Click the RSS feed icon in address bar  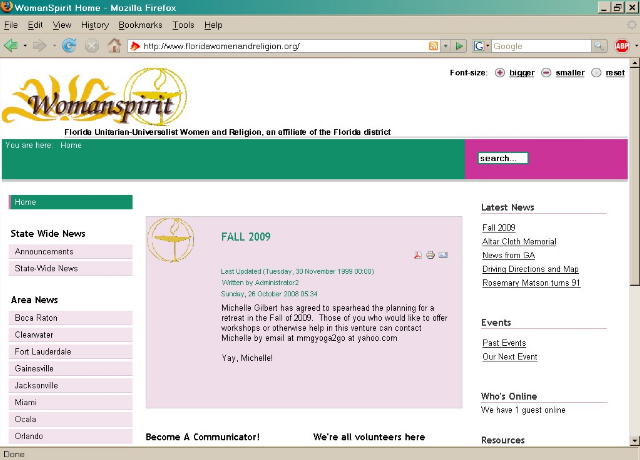click(x=433, y=46)
